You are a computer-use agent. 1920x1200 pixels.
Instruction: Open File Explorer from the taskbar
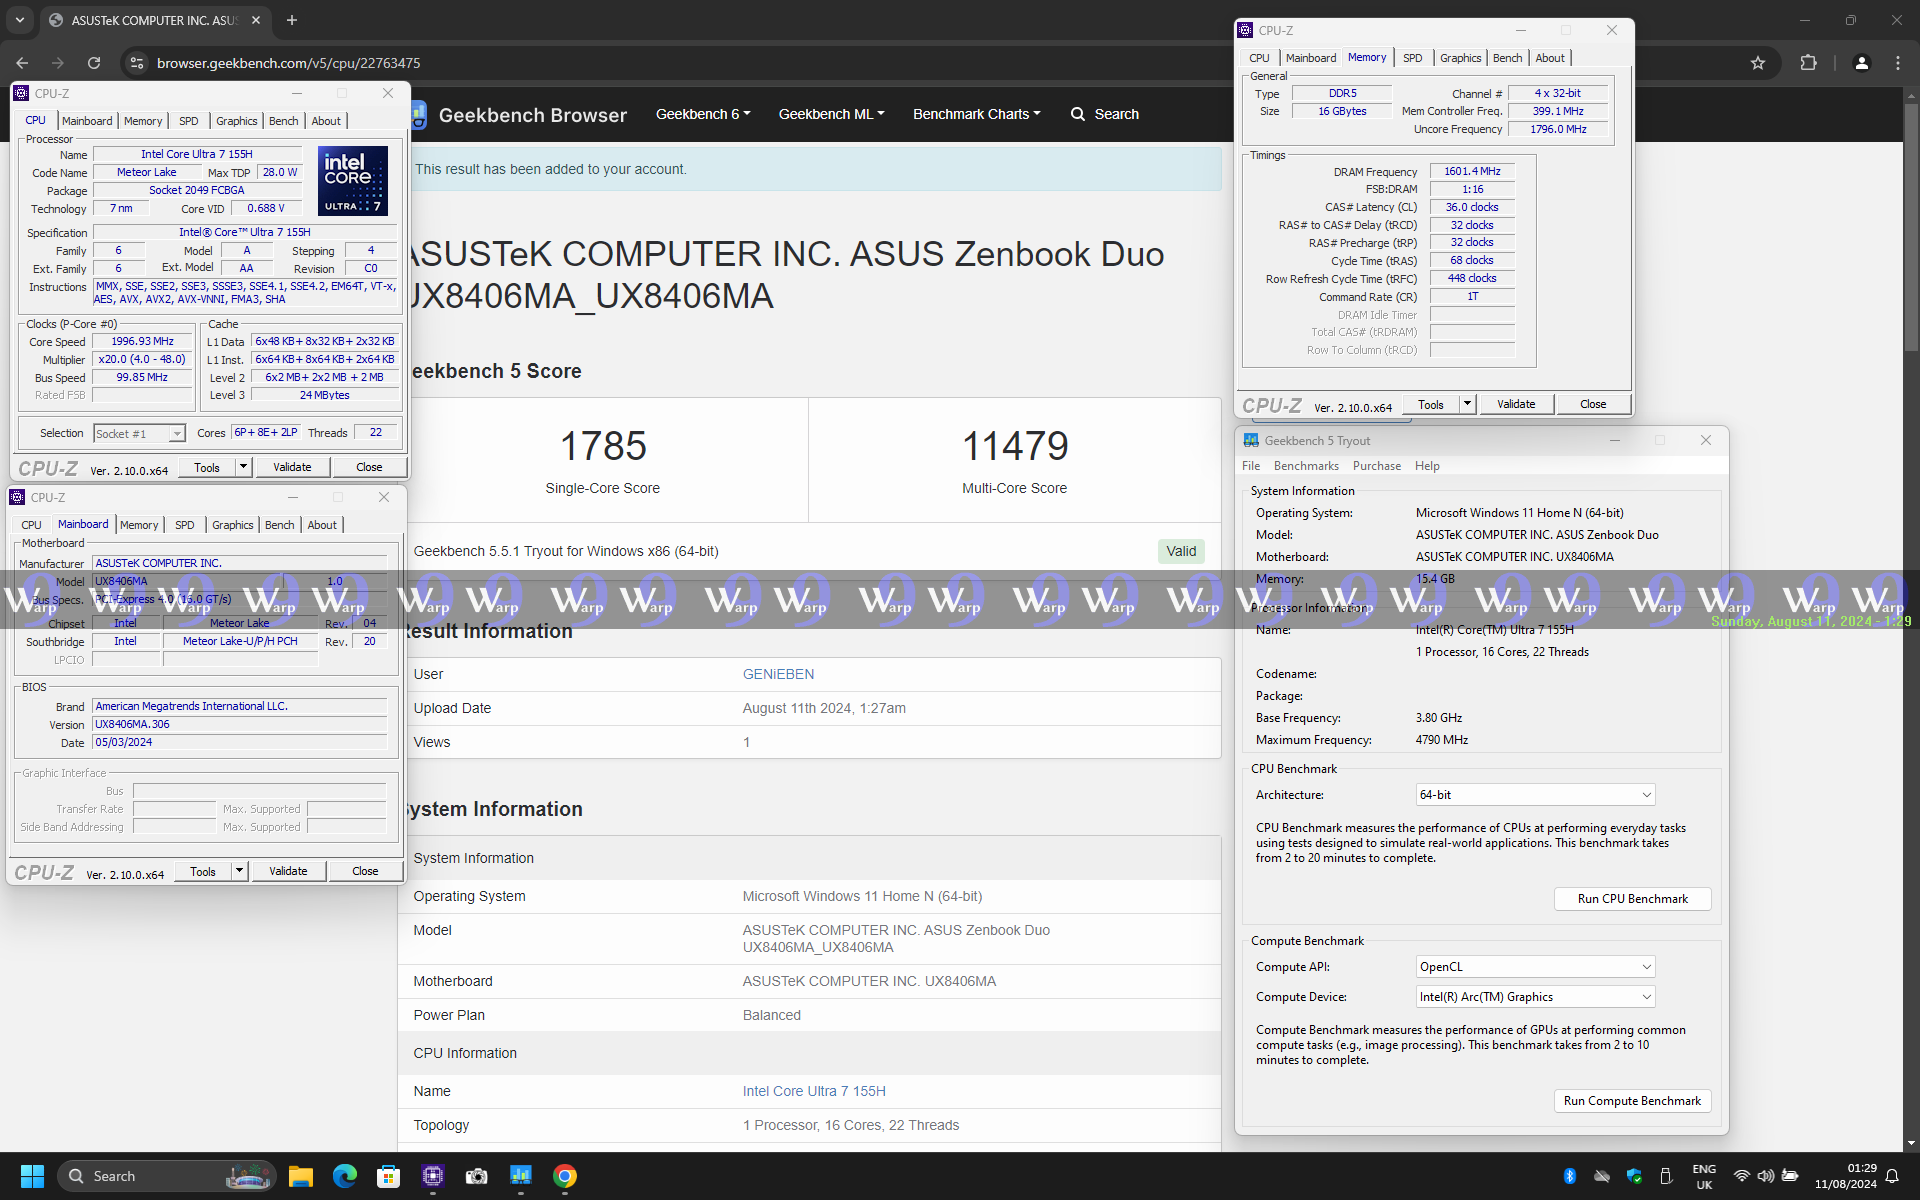click(x=301, y=1176)
